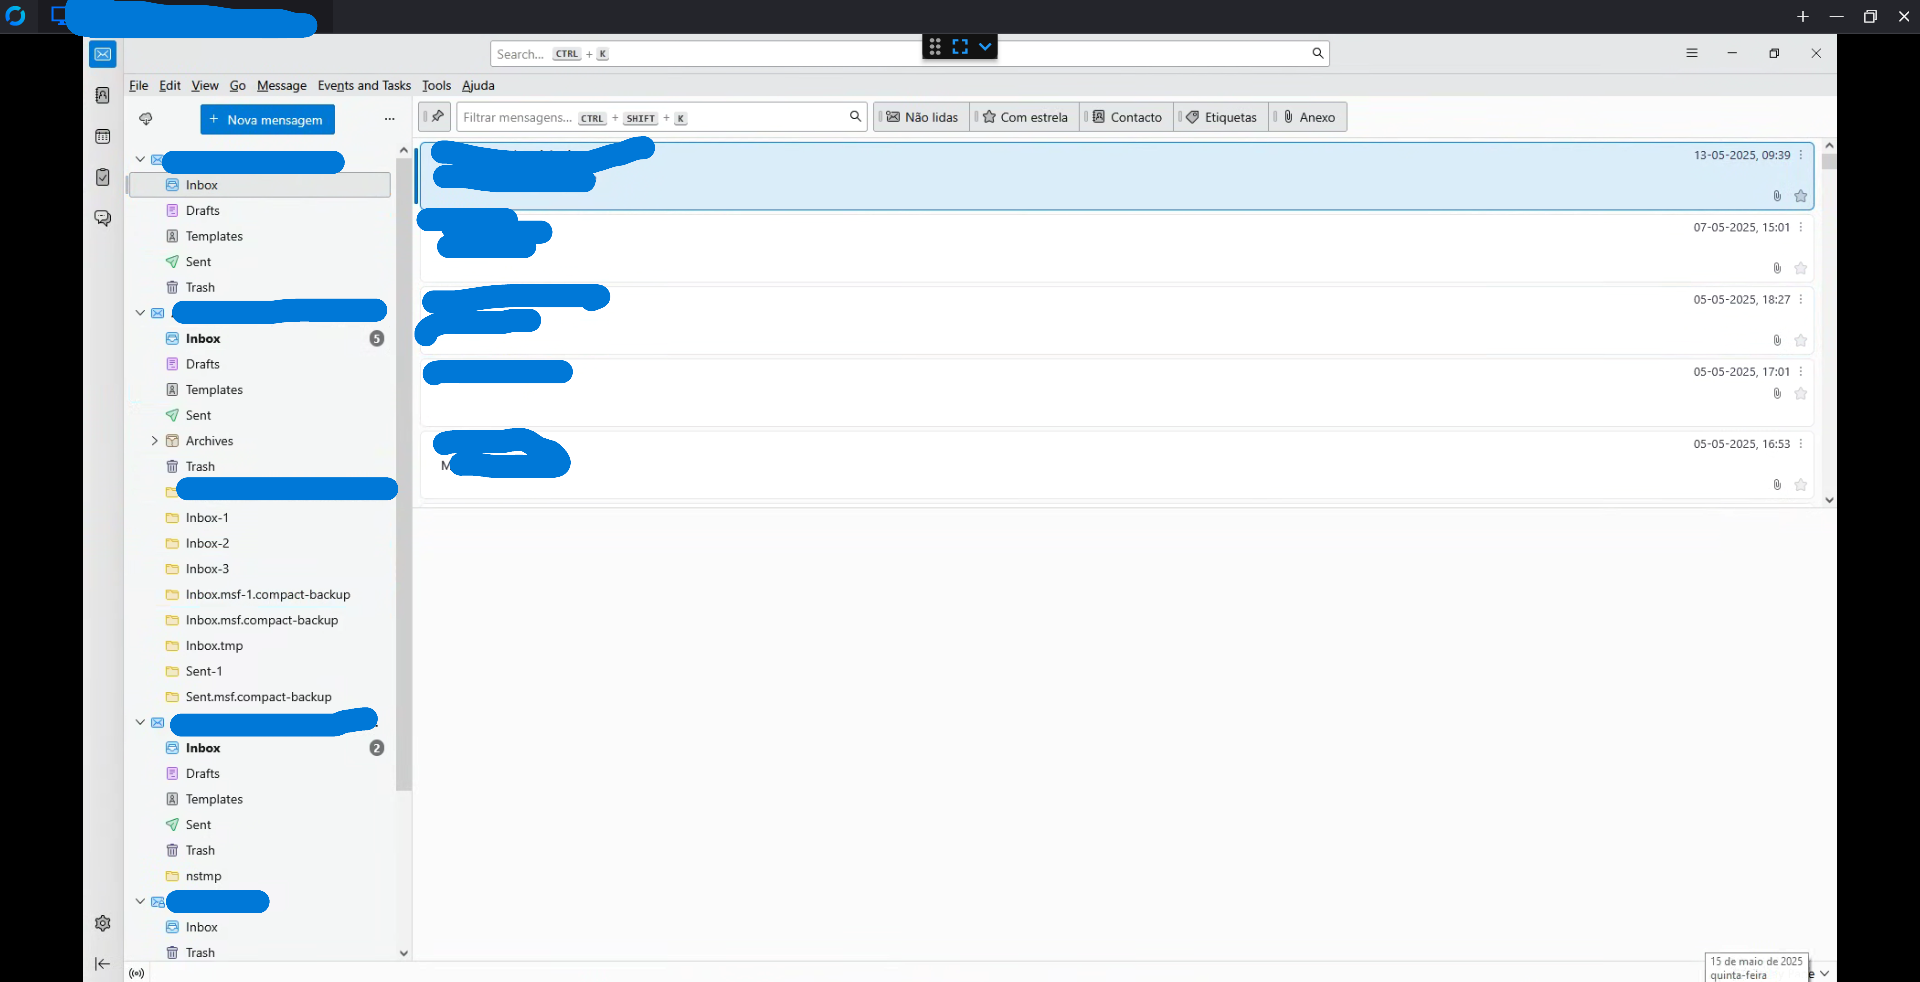Open more options for 05-05-2025, 16:53 message
Viewport: 1920px width, 982px height.
click(1801, 444)
